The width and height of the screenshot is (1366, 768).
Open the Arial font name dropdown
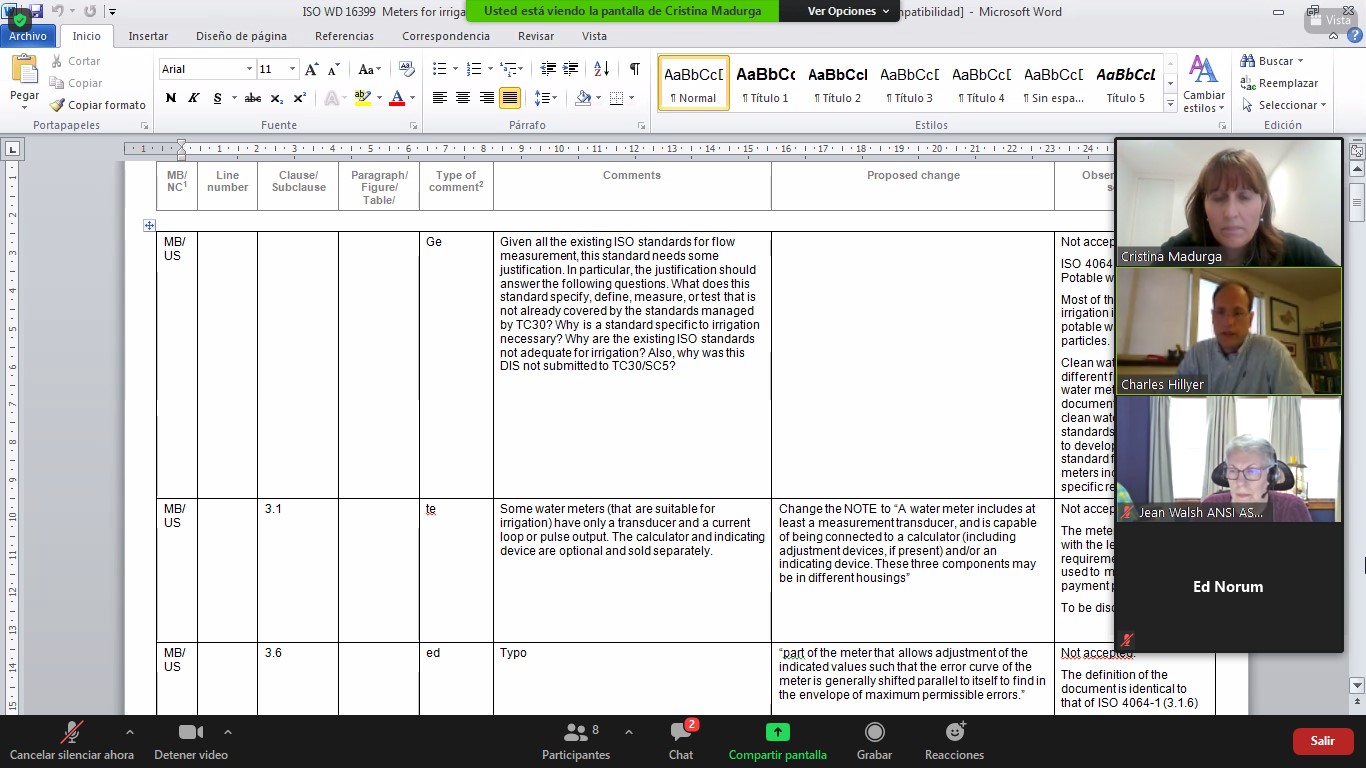(249, 69)
